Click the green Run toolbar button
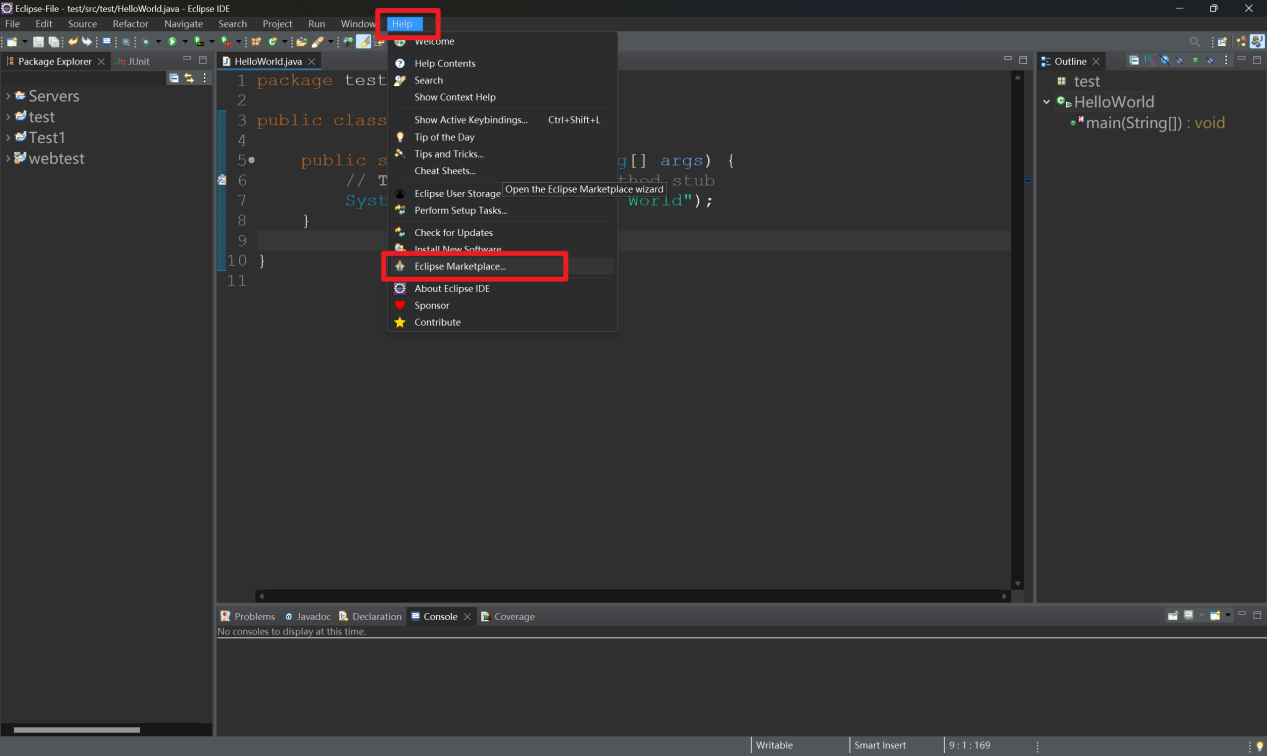 point(172,42)
